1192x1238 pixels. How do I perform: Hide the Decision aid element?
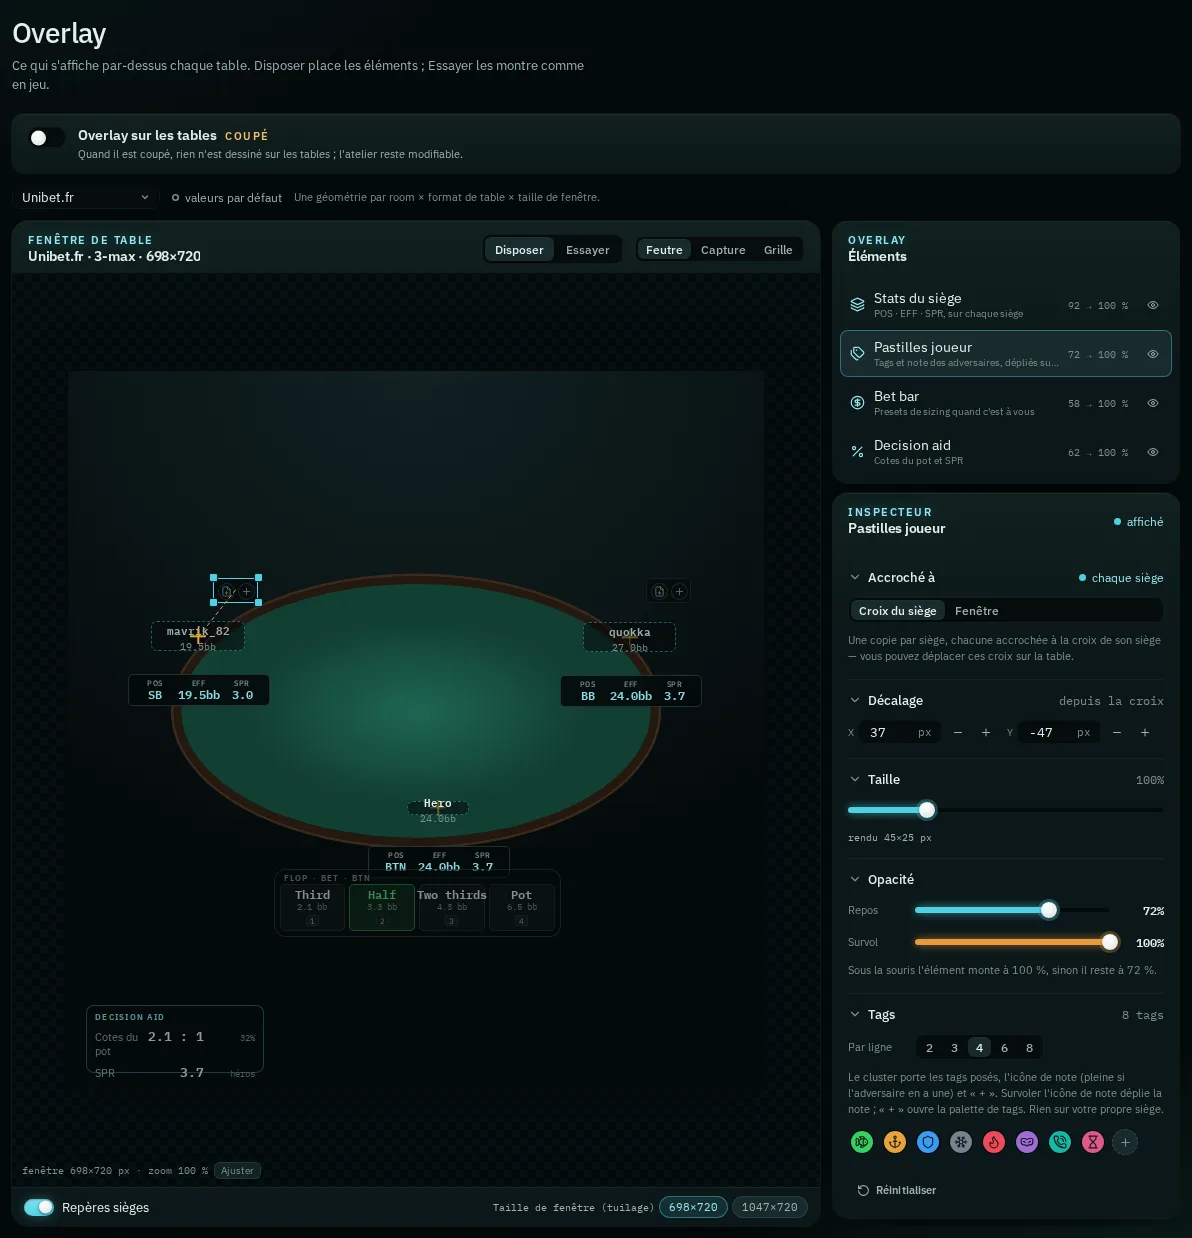(1153, 452)
